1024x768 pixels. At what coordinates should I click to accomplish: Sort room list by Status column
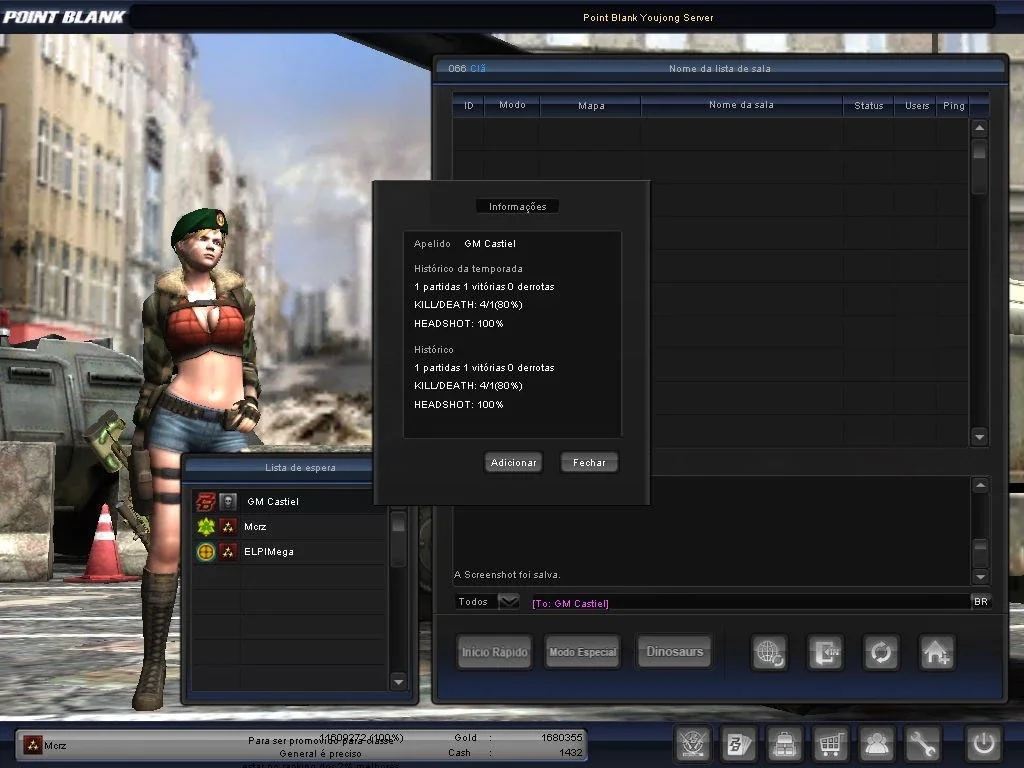[869, 105]
